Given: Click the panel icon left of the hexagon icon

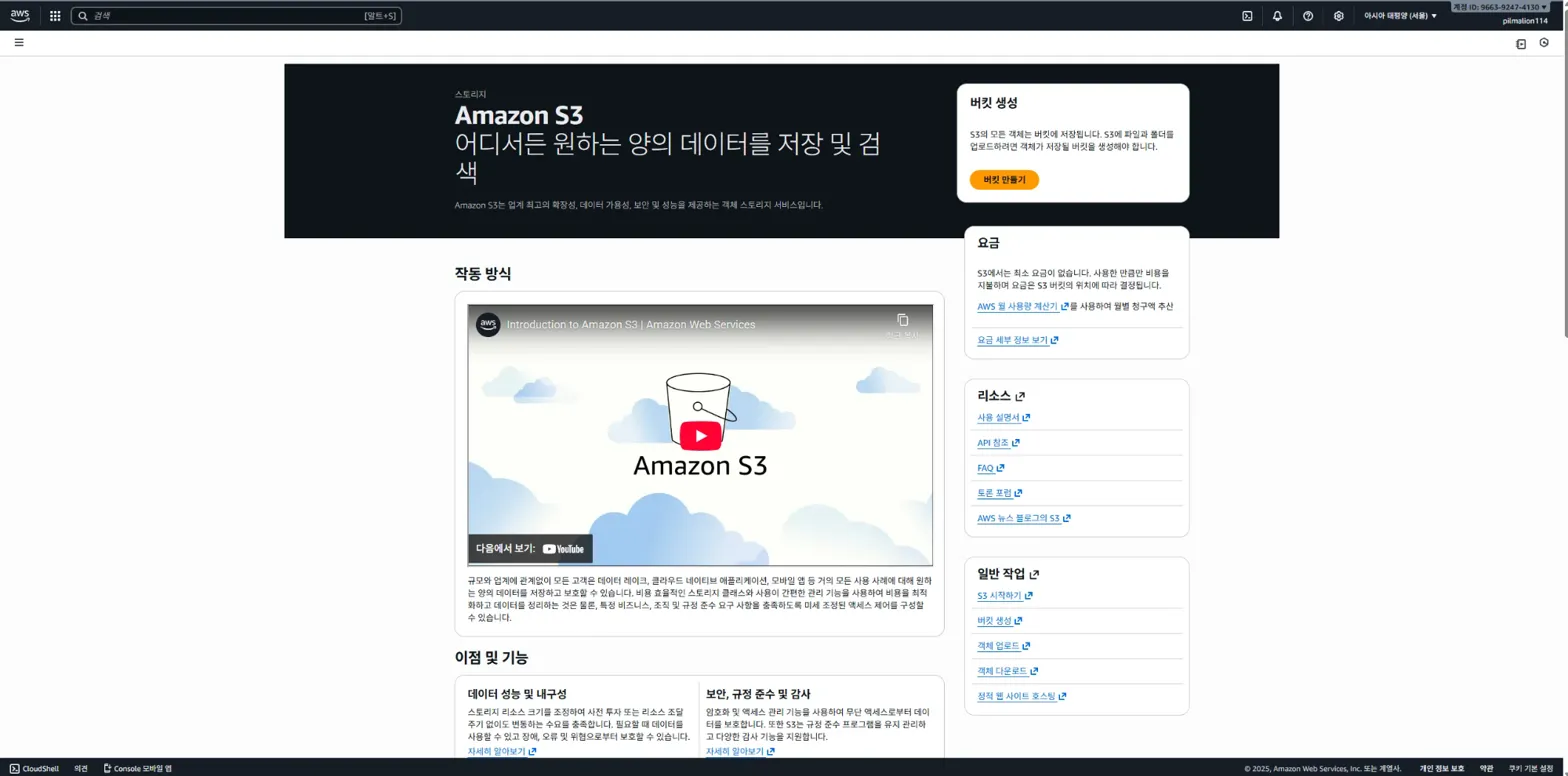Looking at the screenshot, I should click(1521, 44).
